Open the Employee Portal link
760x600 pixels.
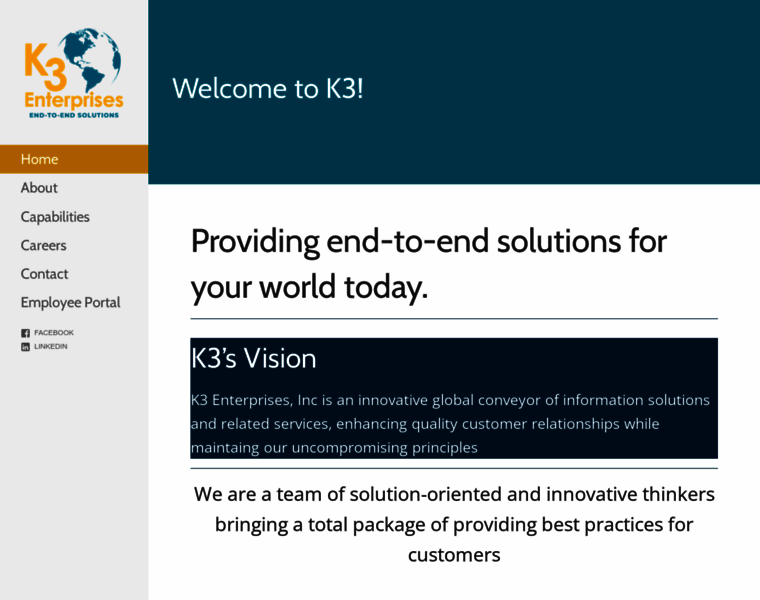(x=70, y=302)
